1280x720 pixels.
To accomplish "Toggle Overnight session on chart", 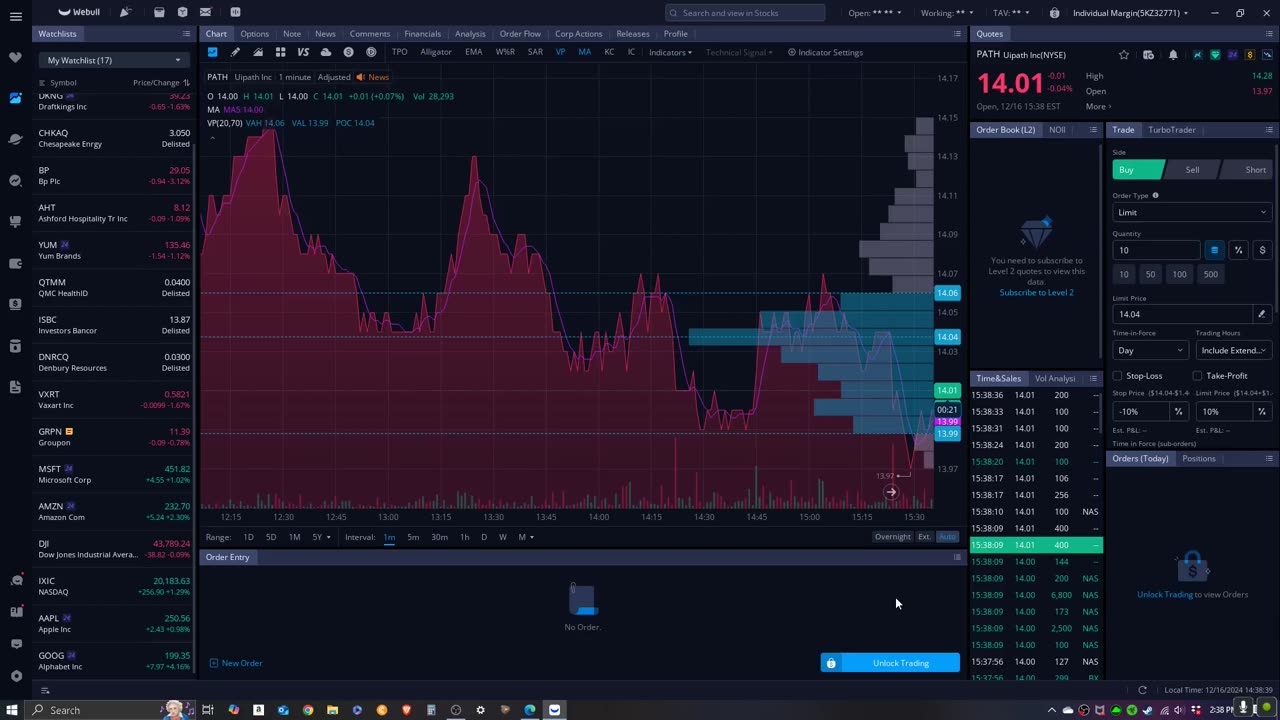I will coord(892,537).
